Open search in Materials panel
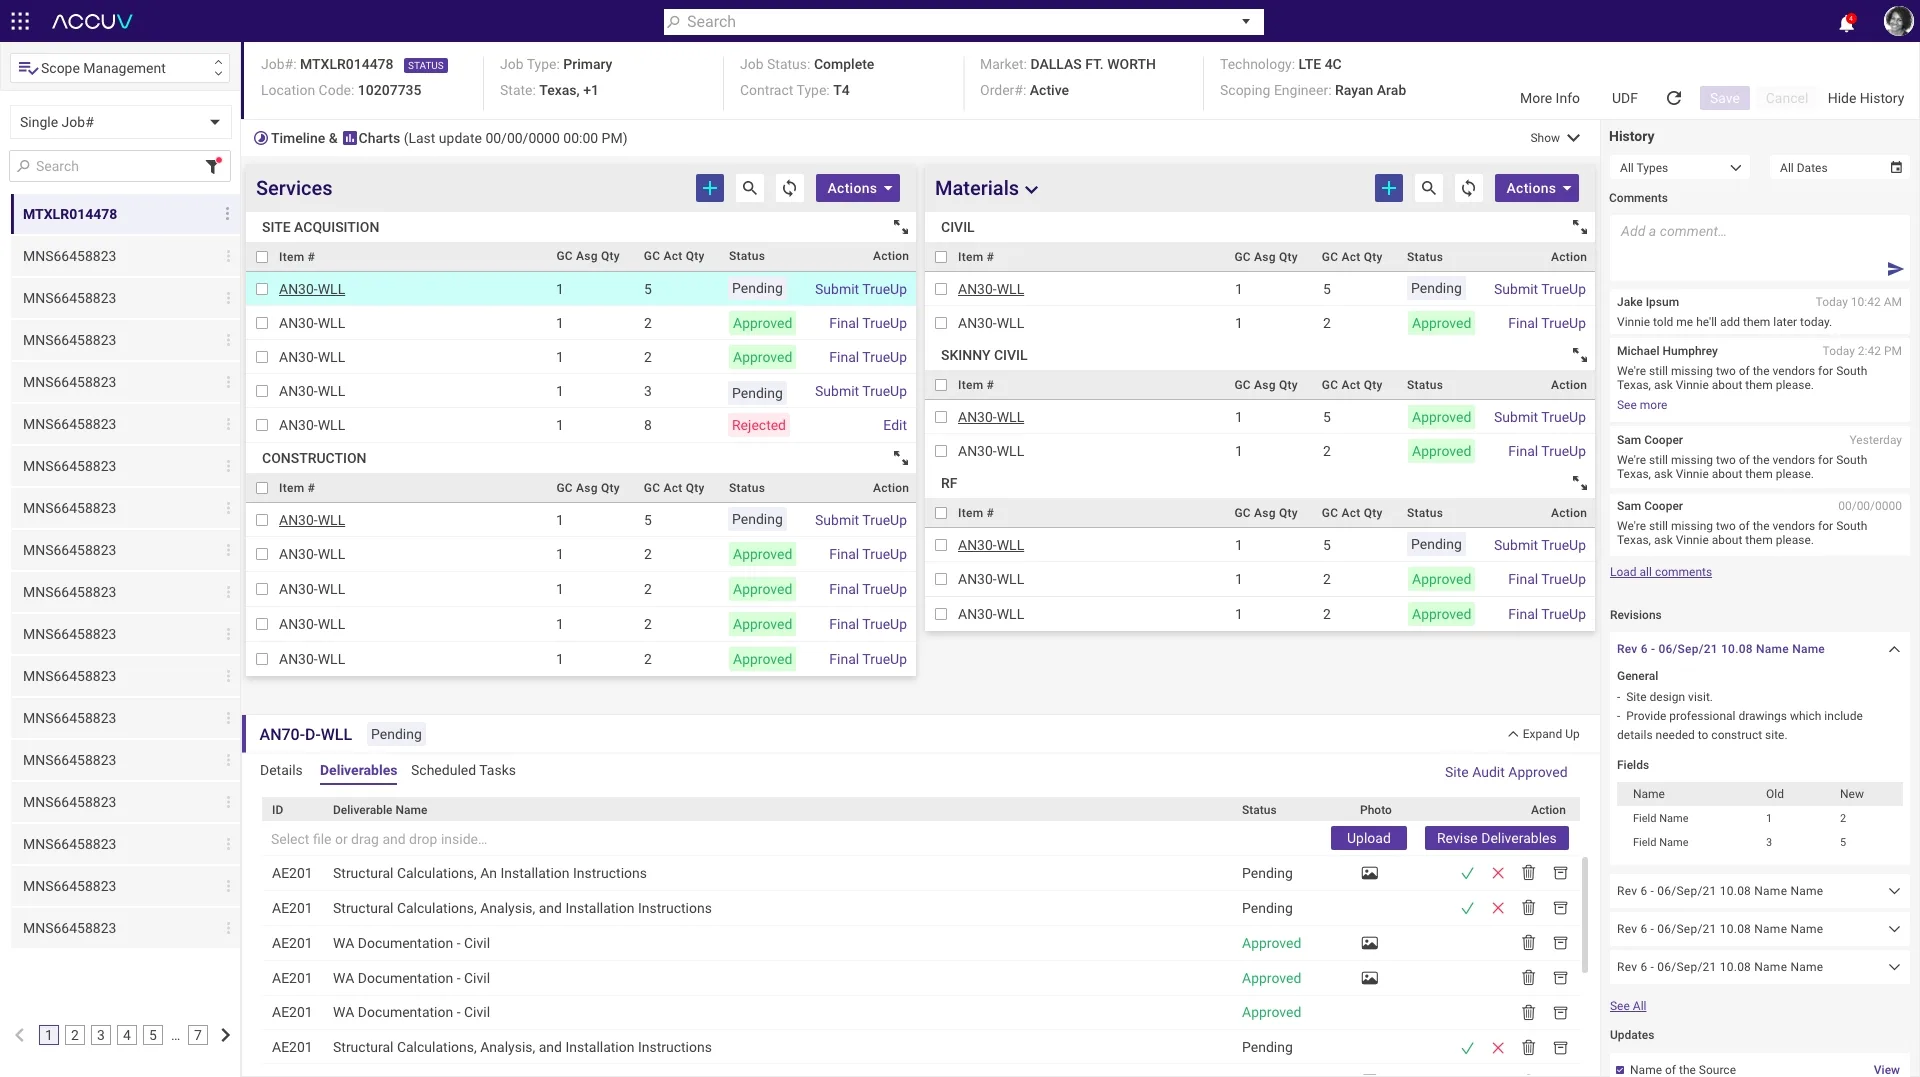The image size is (1920, 1077). click(1429, 188)
